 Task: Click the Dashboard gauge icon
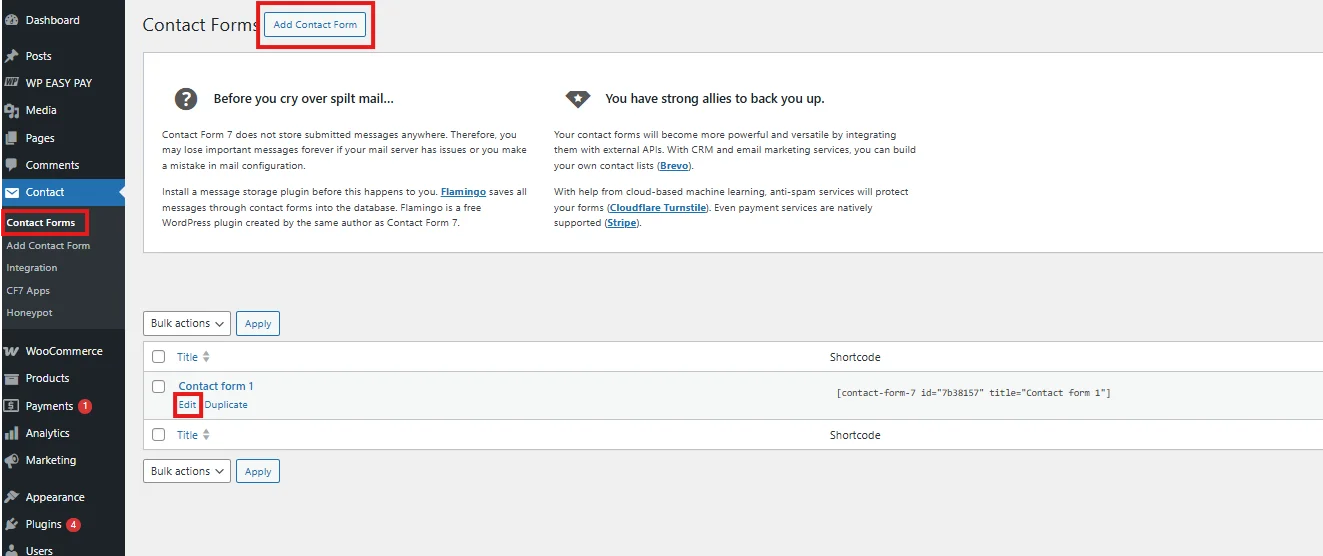pos(12,20)
